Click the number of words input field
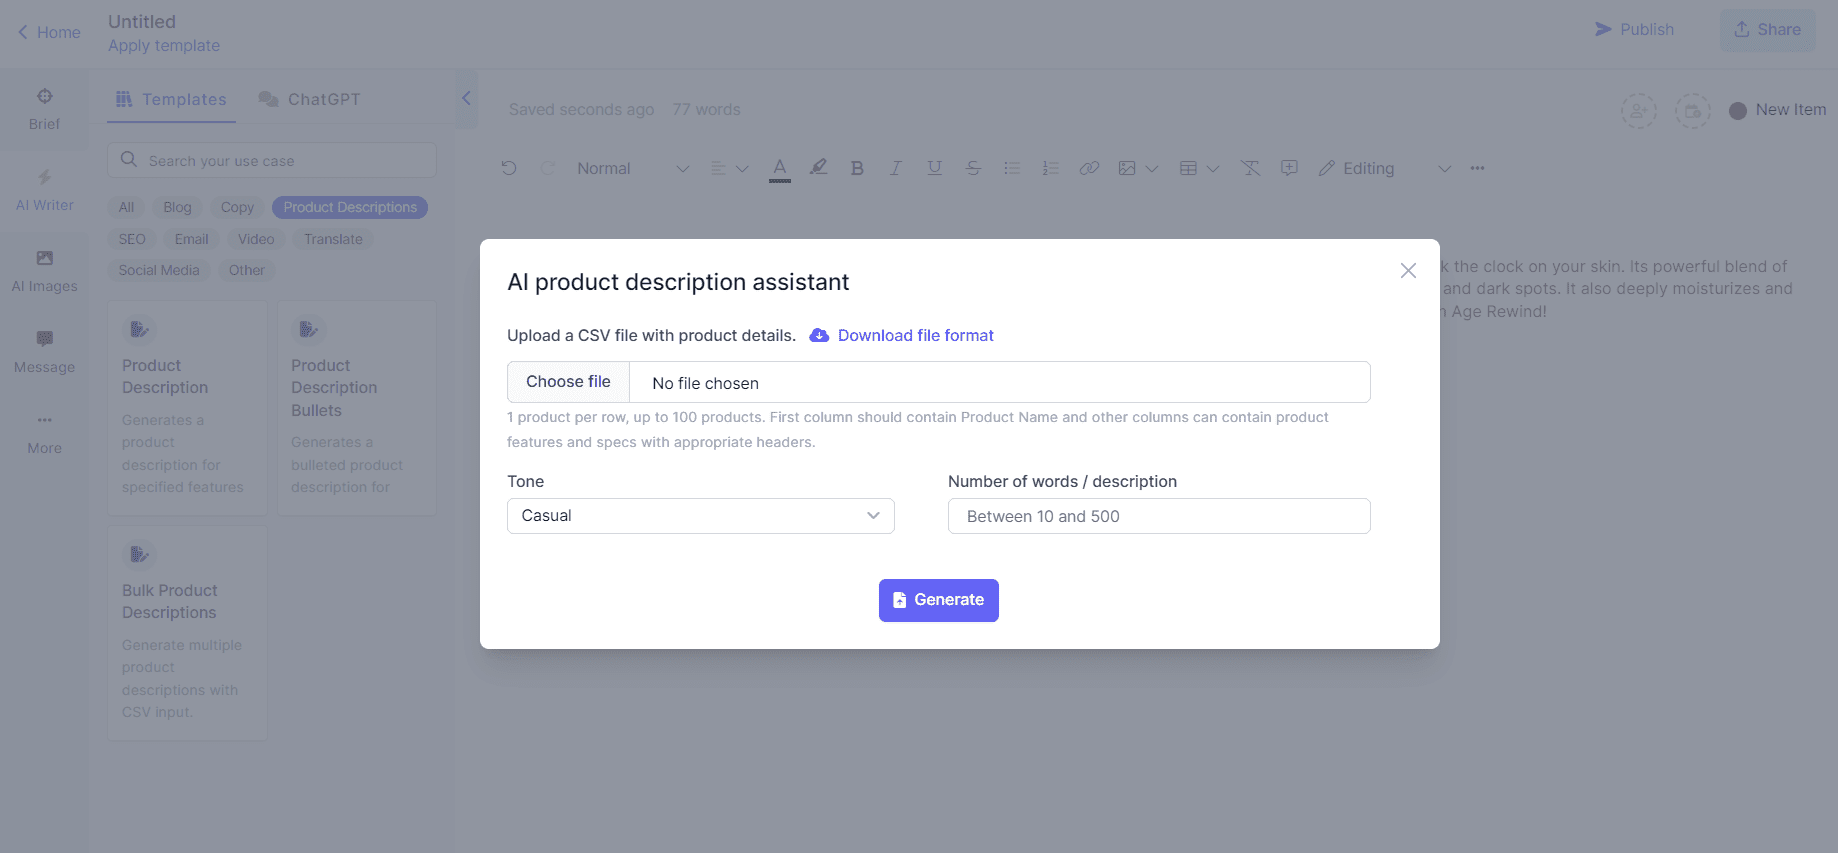 tap(1158, 516)
